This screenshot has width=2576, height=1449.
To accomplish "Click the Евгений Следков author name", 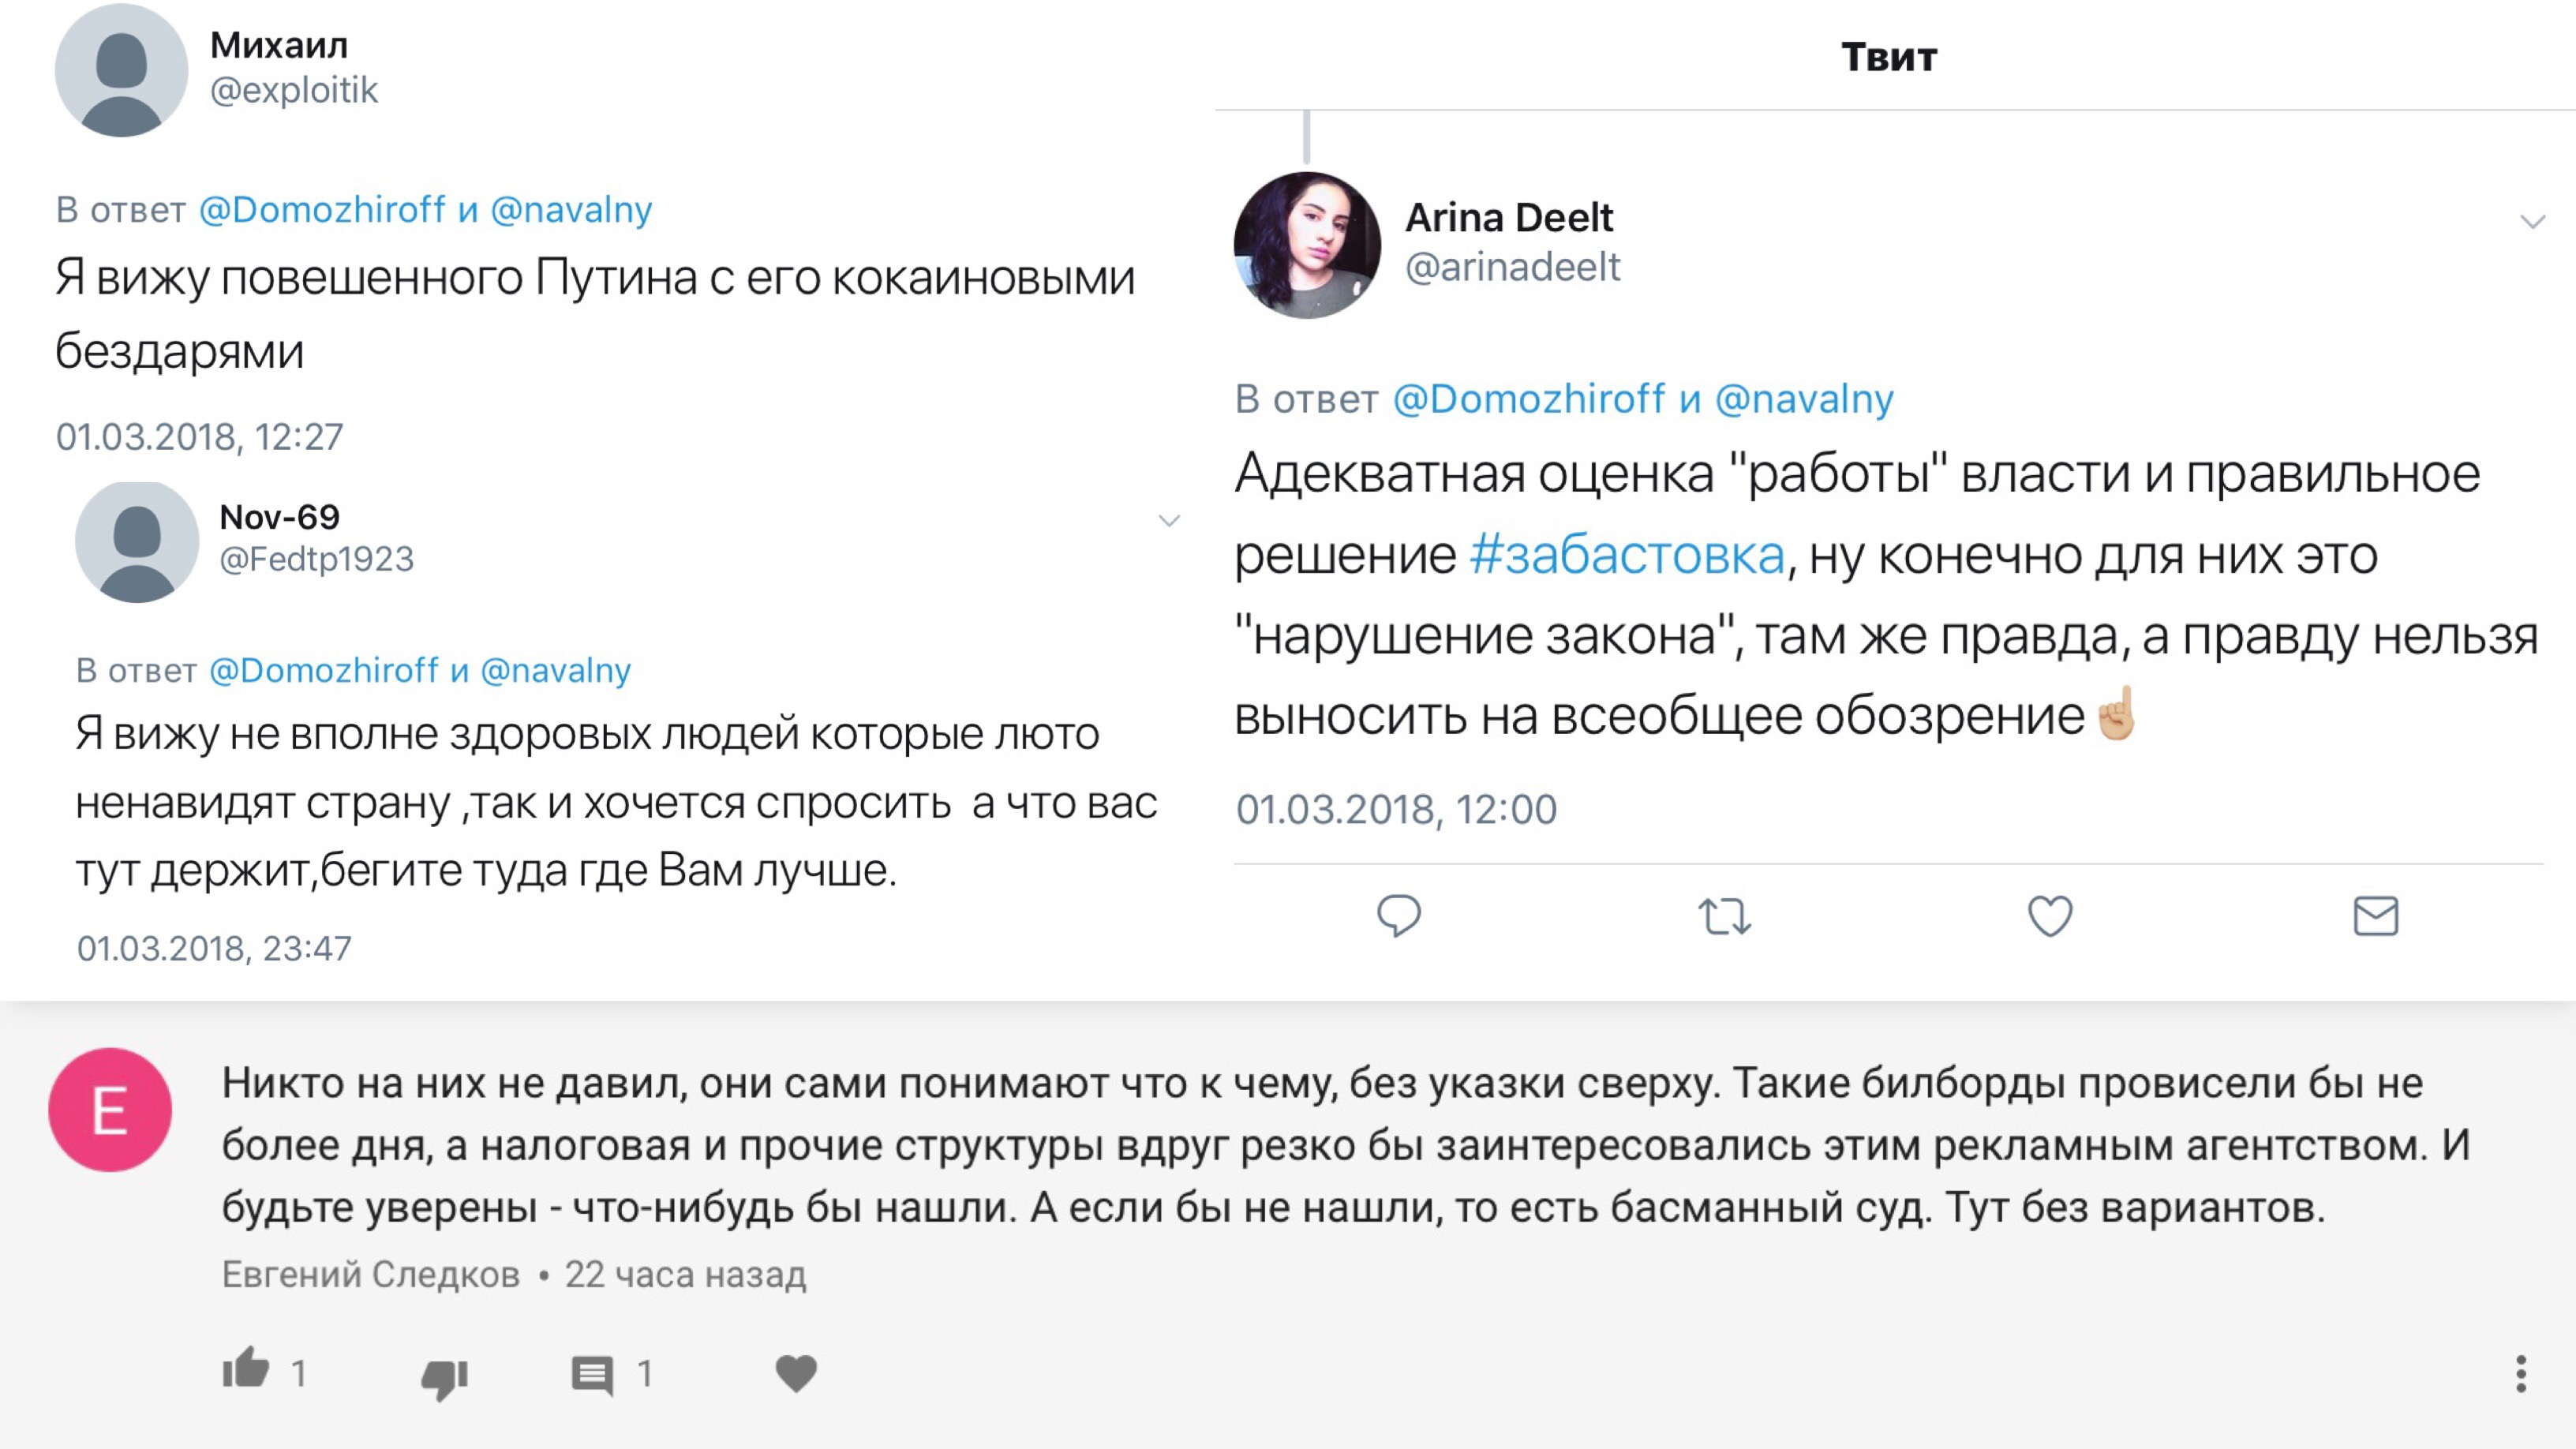I will pos(371,1274).
